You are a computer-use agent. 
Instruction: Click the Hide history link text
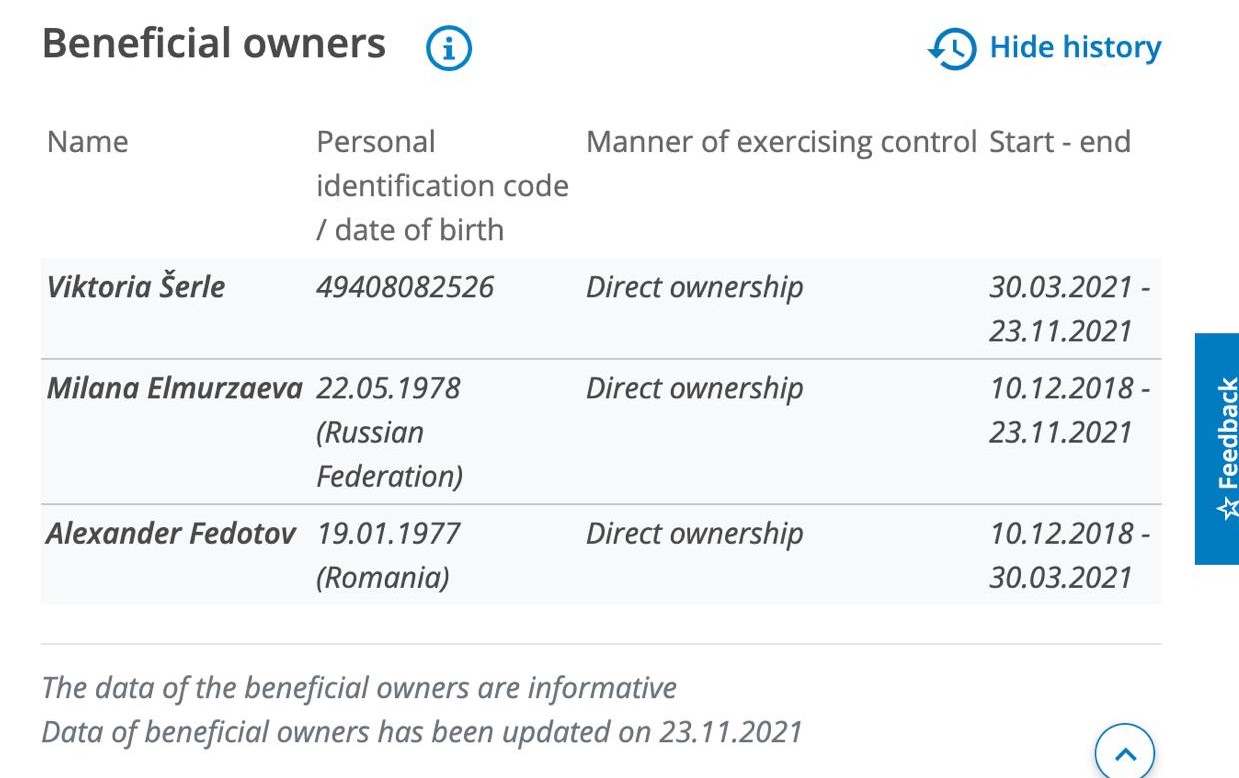[x=1075, y=48]
